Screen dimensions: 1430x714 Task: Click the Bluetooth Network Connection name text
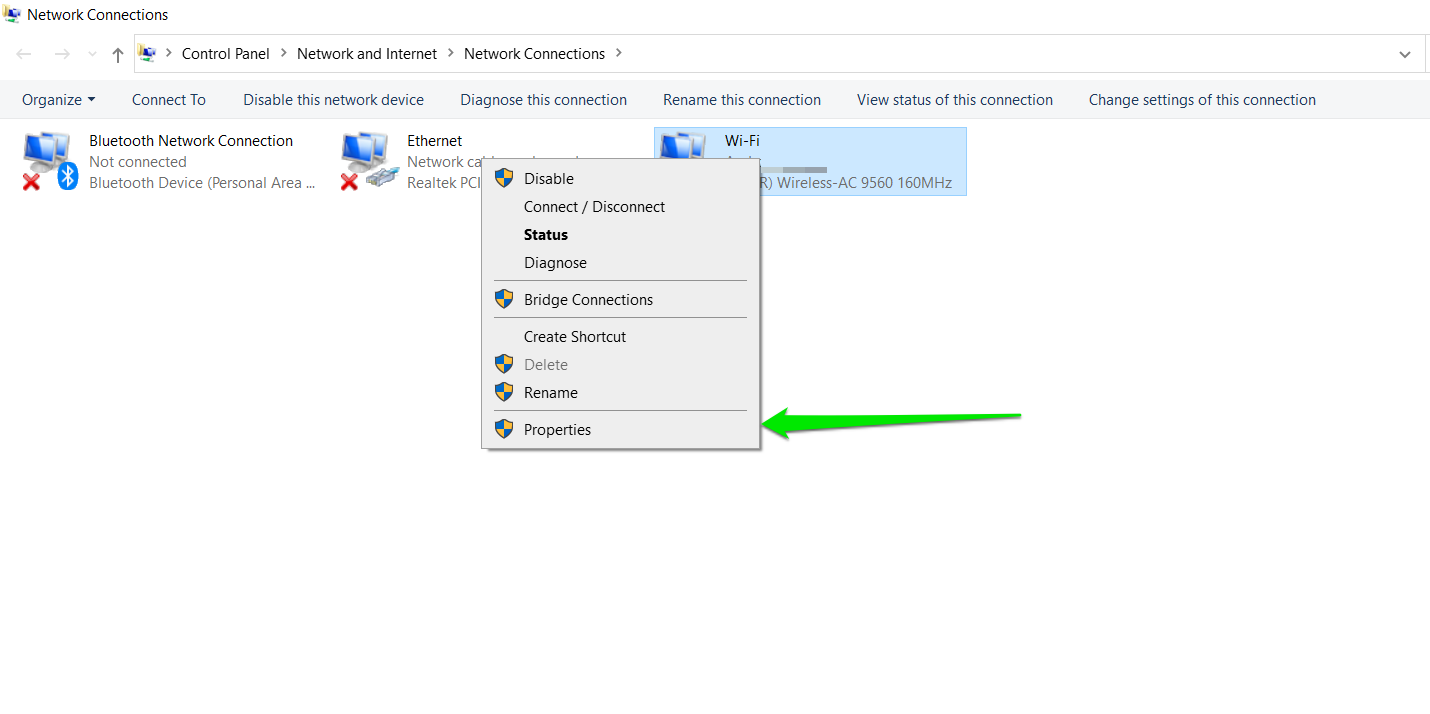(191, 141)
